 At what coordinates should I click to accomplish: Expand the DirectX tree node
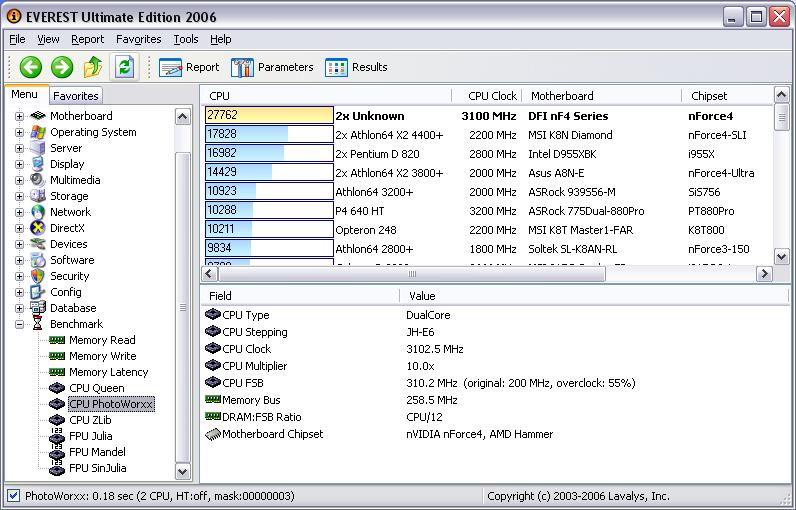click(x=19, y=228)
